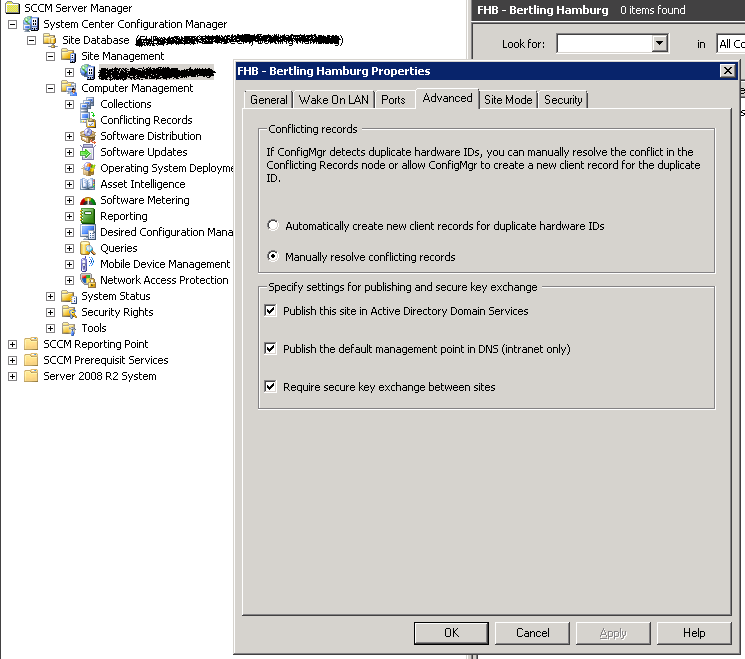Image resolution: width=745 pixels, height=659 pixels.
Task: Click the redacted site server icon under Site Management
Action: coord(87,72)
